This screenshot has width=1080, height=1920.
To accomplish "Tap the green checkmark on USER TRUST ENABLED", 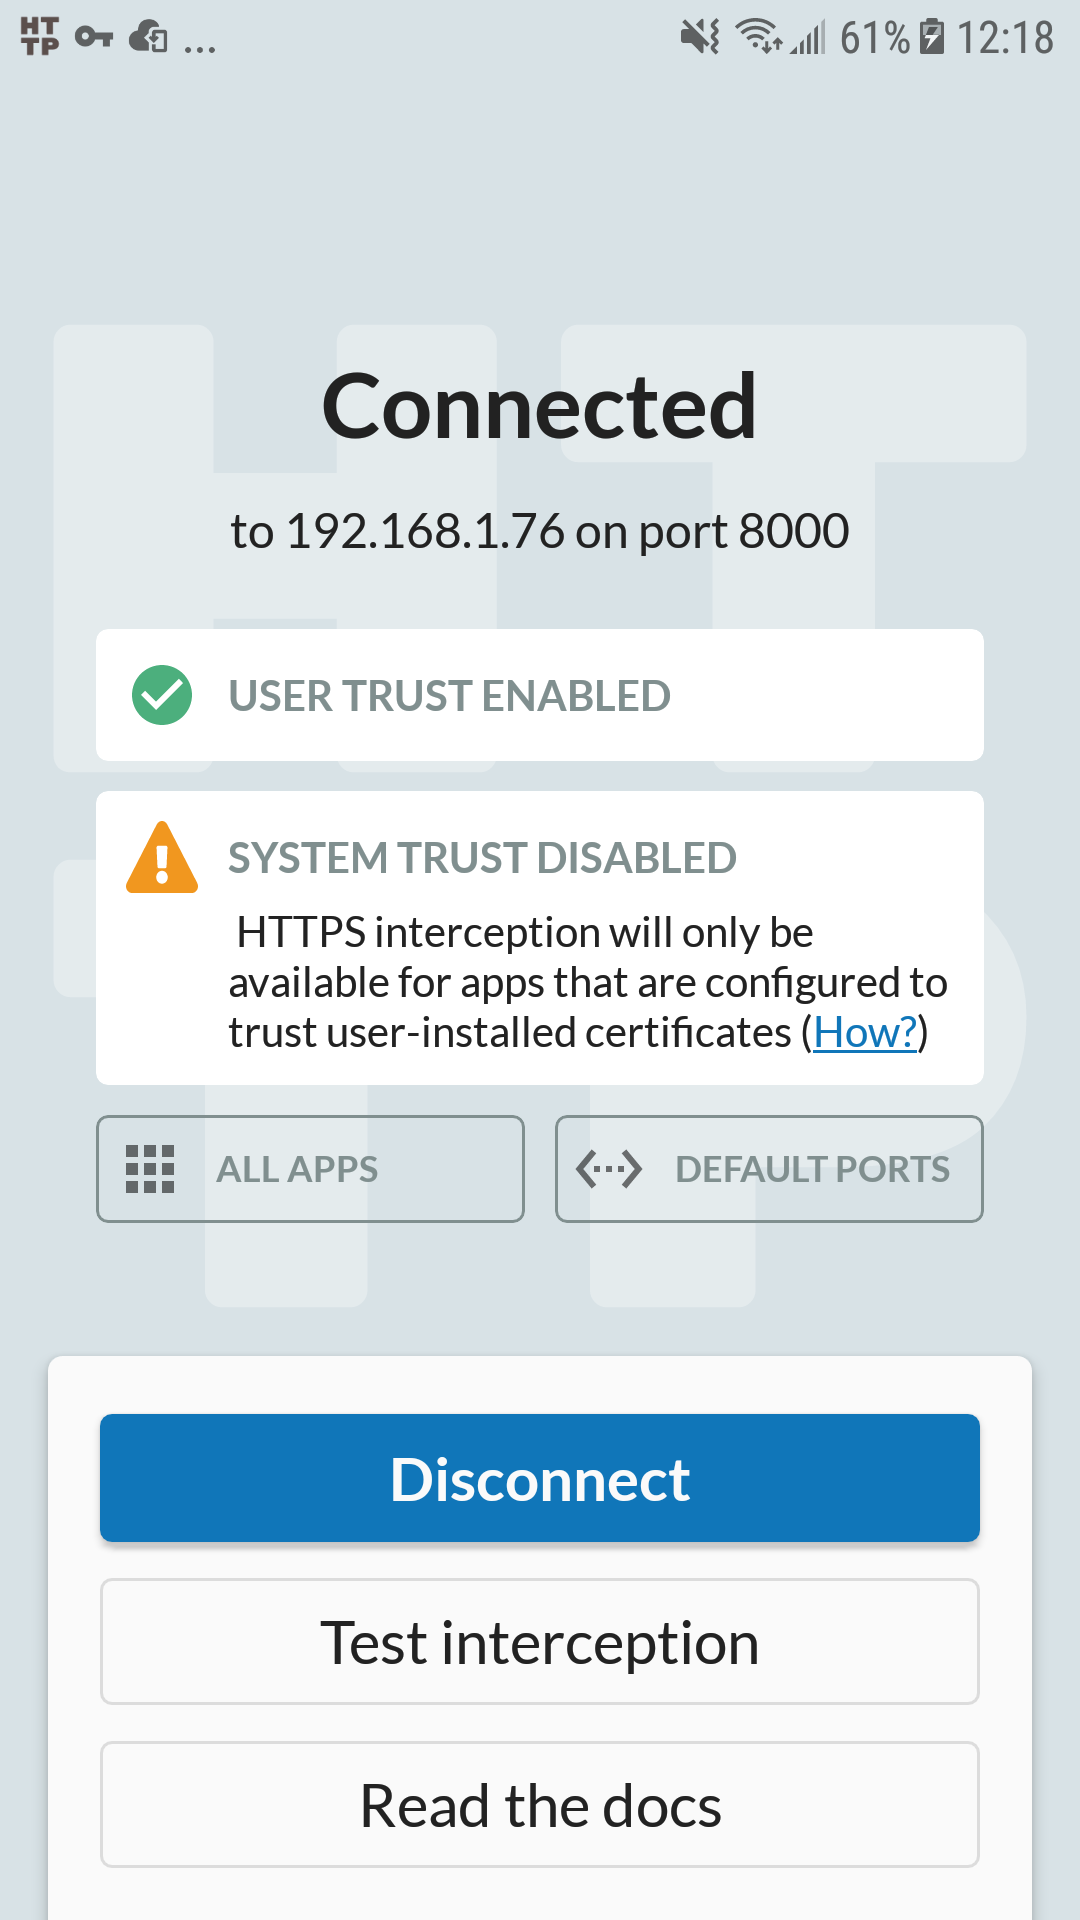I will [161, 694].
